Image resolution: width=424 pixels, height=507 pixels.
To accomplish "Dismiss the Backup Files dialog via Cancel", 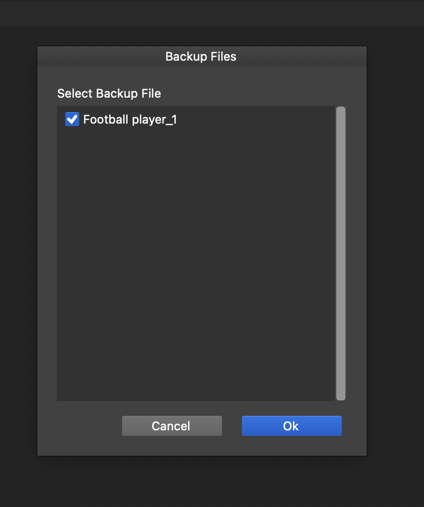I will pos(172,426).
